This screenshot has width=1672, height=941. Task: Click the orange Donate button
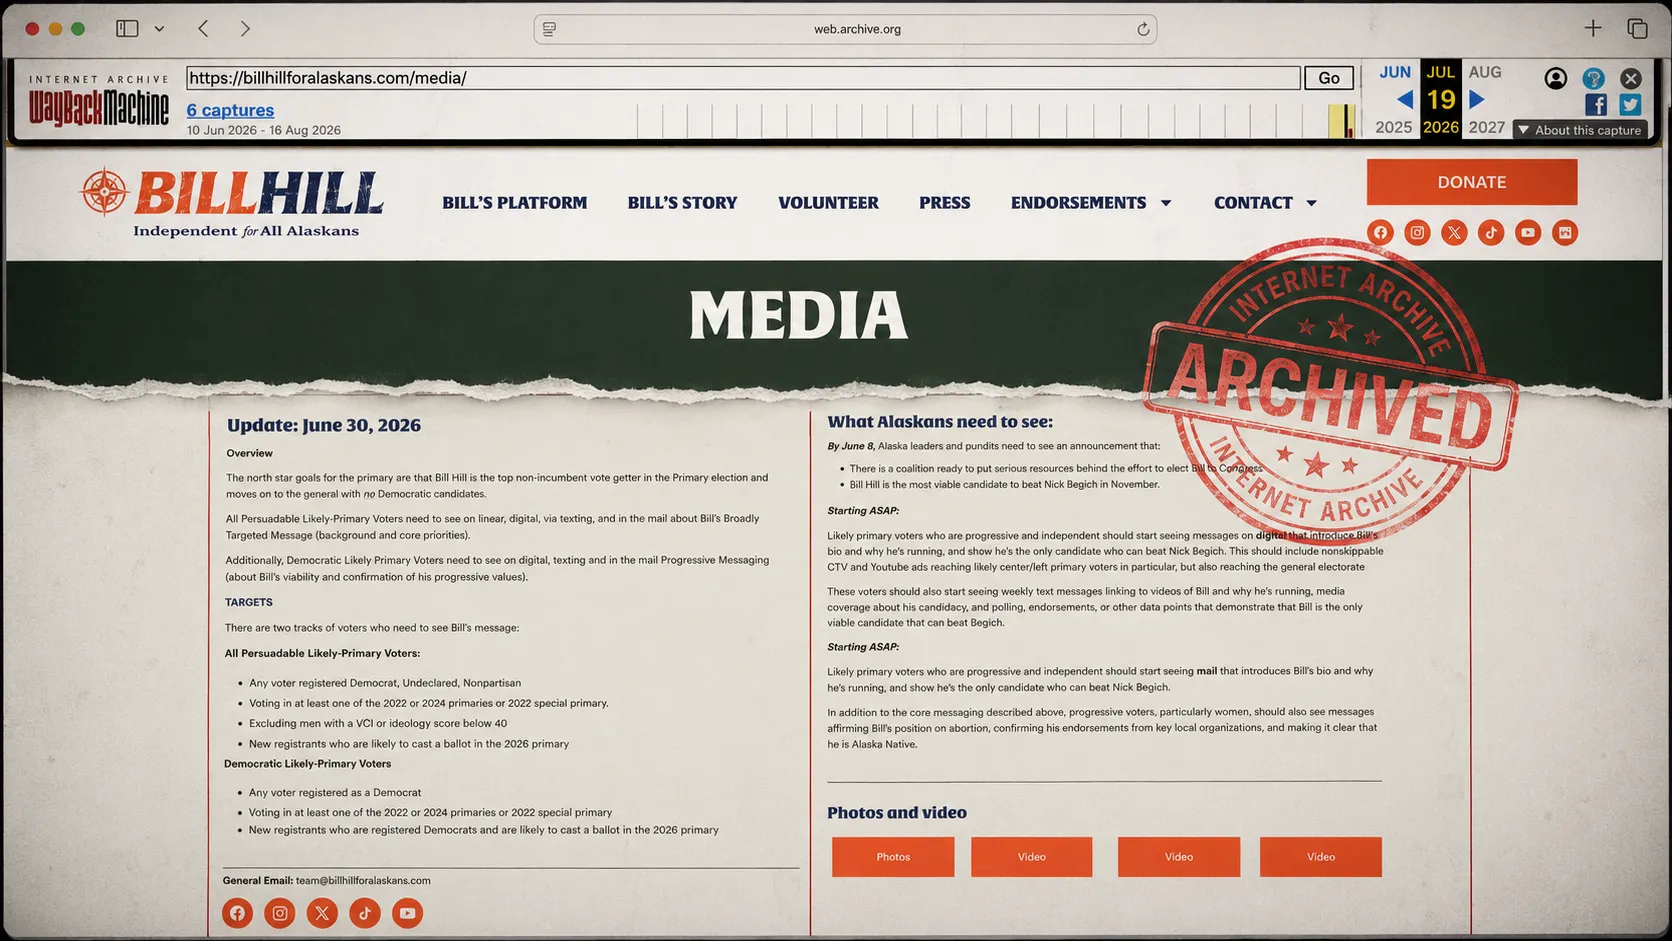pyautogui.click(x=1472, y=182)
